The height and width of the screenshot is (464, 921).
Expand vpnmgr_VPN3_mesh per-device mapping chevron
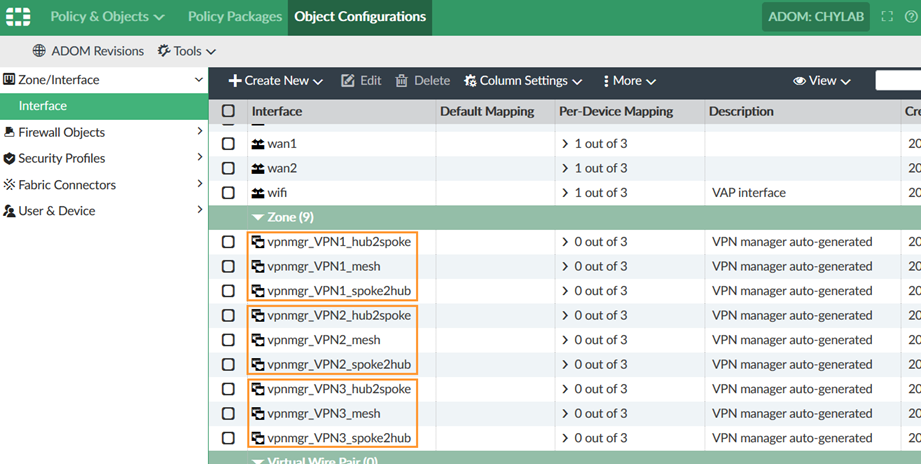pos(565,414)
